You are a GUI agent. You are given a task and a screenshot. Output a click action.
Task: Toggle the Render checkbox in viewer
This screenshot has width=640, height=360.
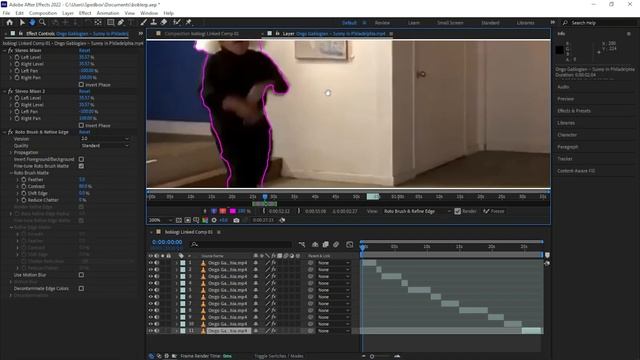click(458, 211)
